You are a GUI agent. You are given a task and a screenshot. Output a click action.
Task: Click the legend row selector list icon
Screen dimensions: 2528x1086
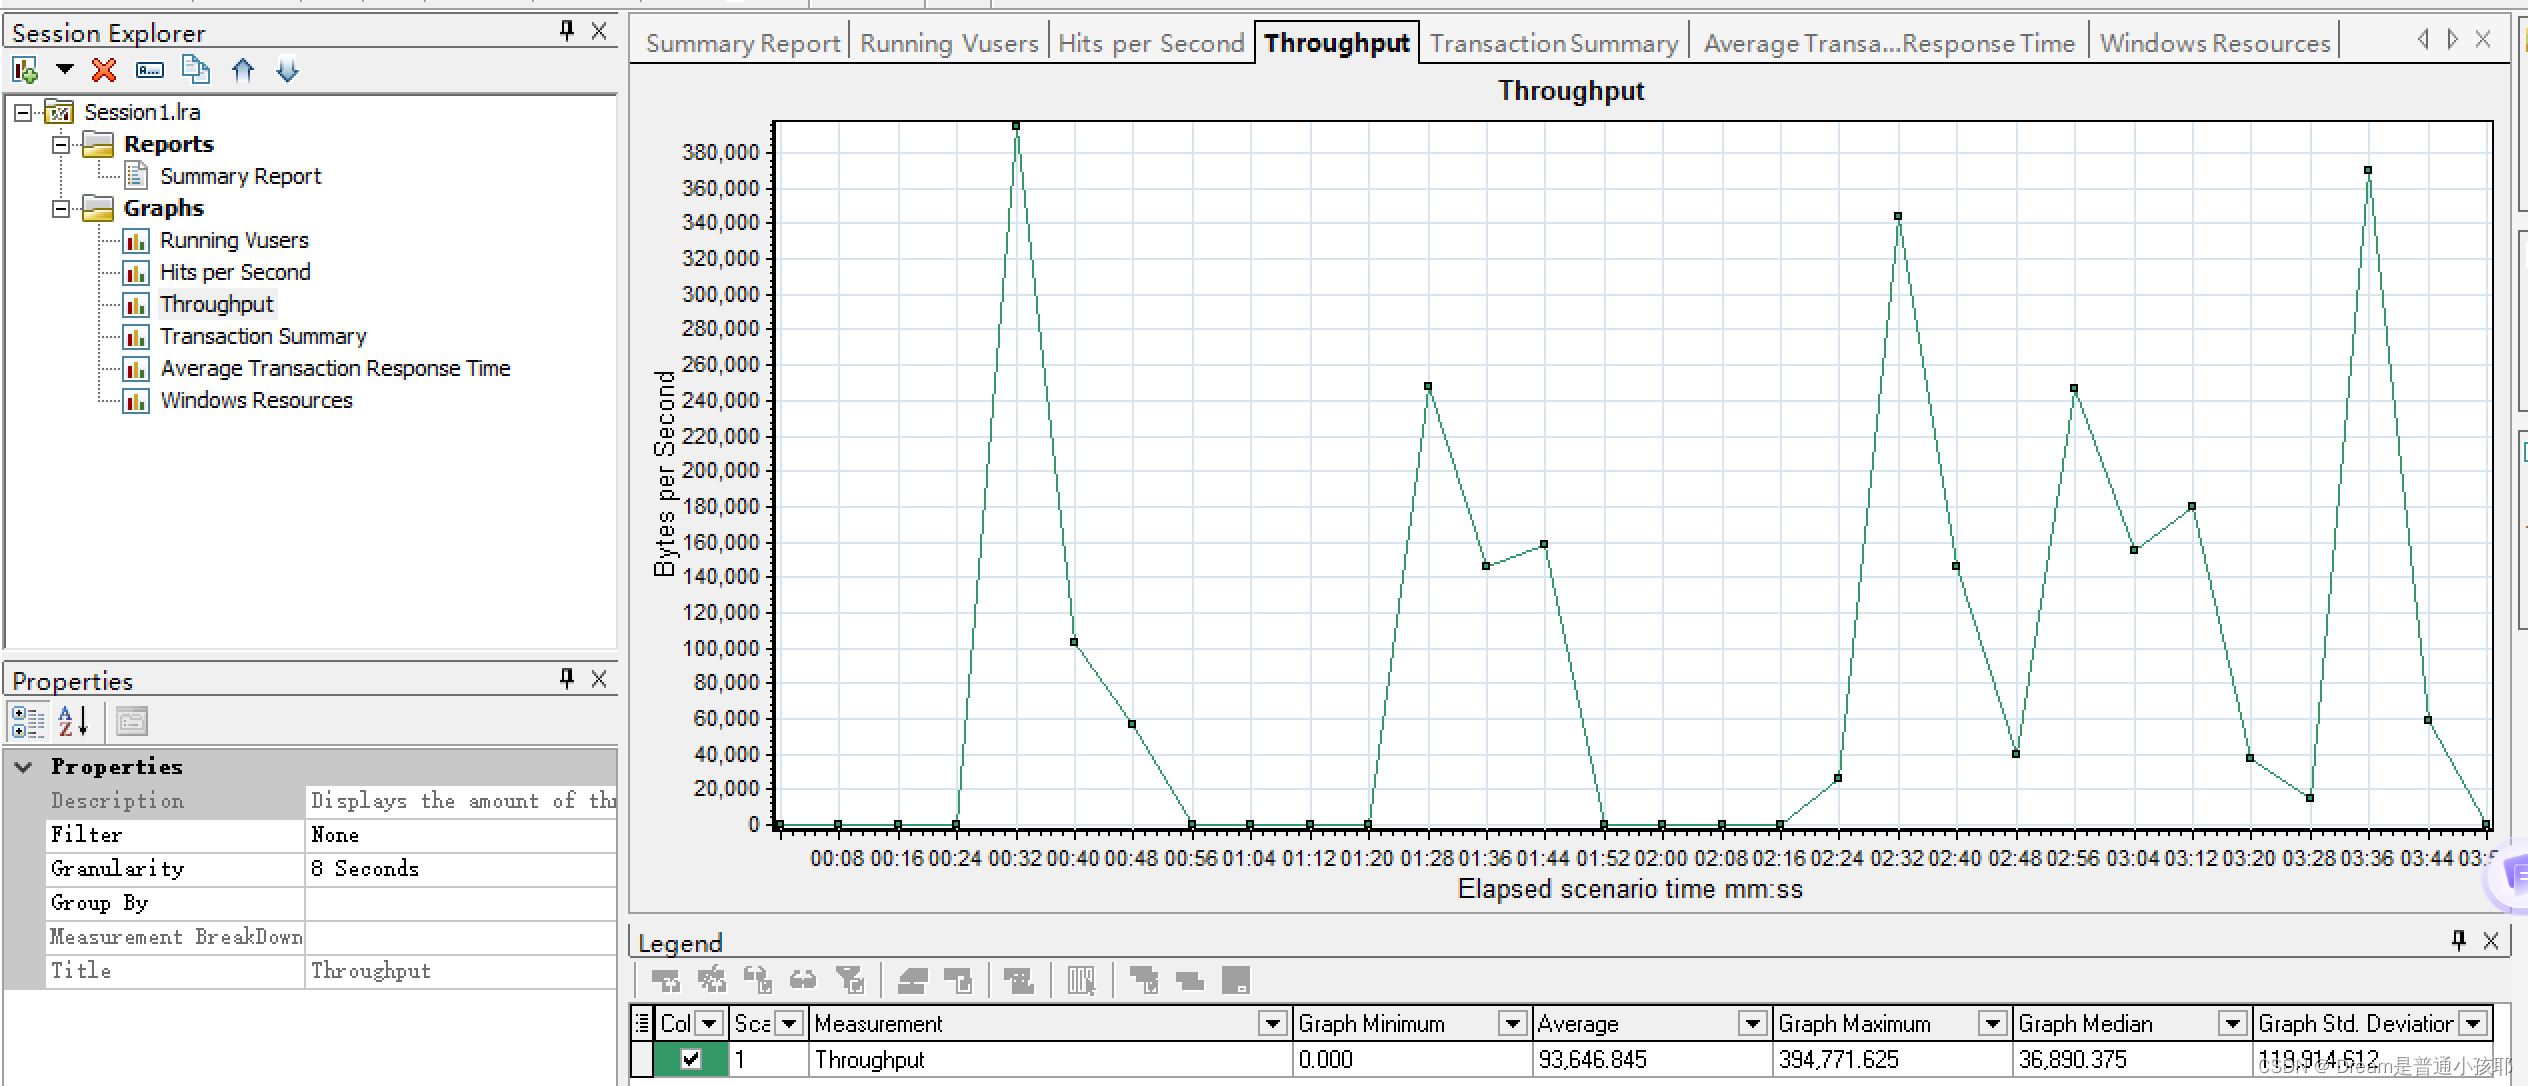point(642,1023)
